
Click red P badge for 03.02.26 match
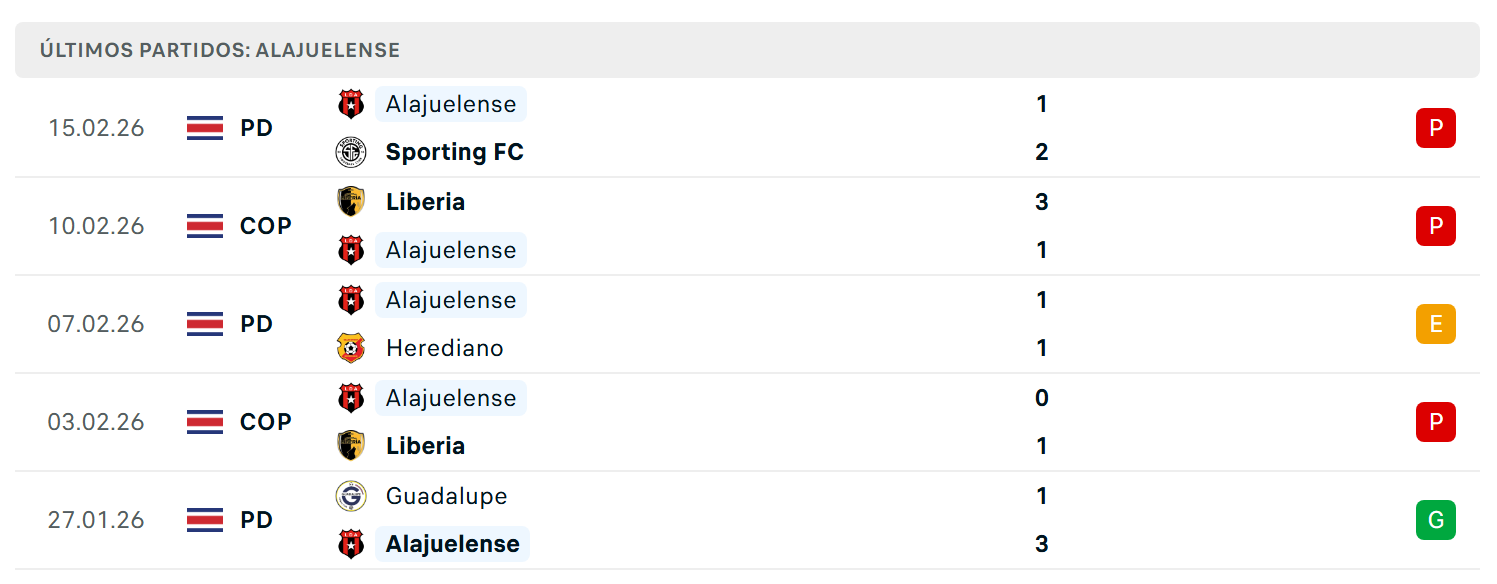coord(1435,422)
